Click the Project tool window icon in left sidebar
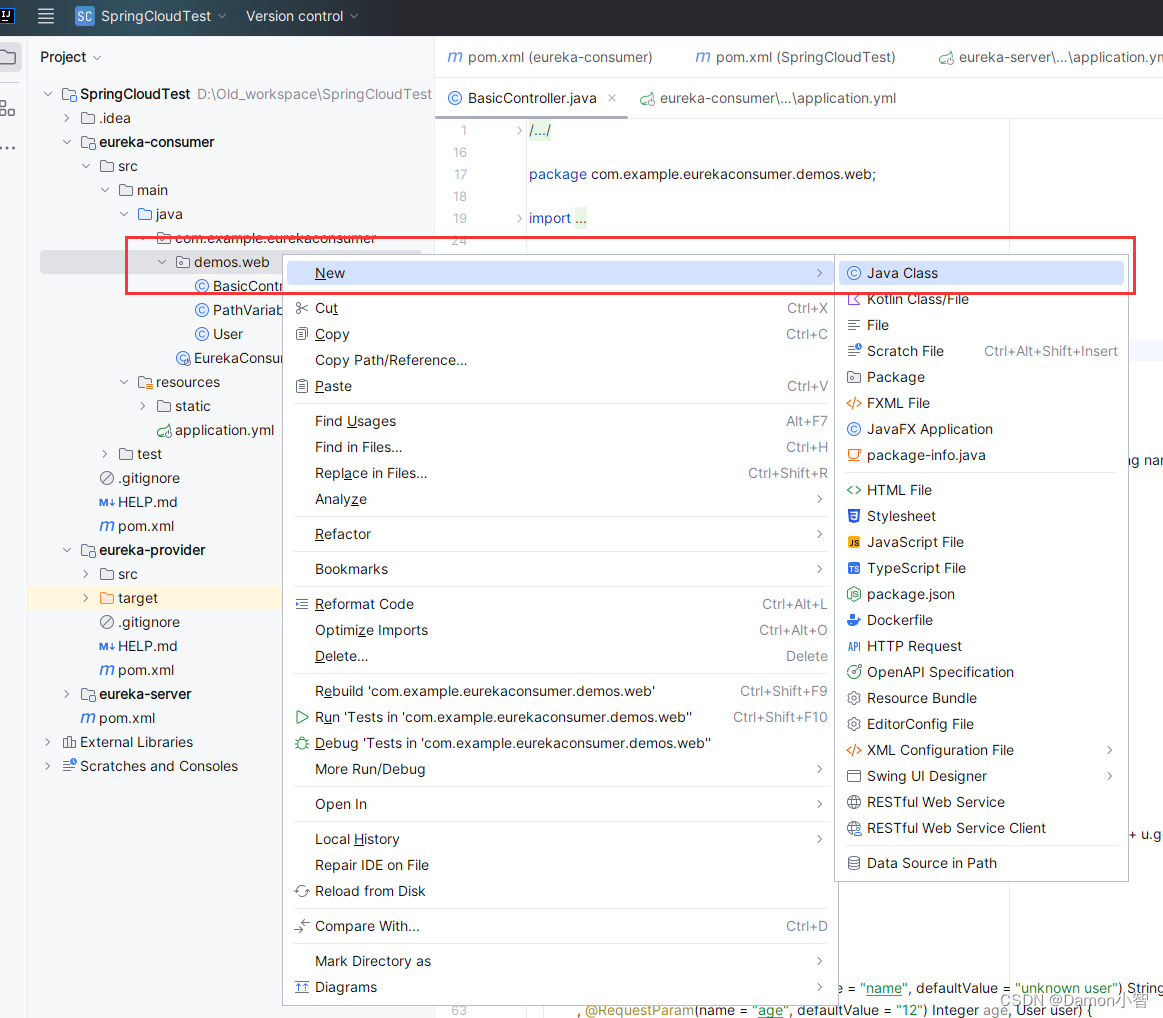 [11, 57]
